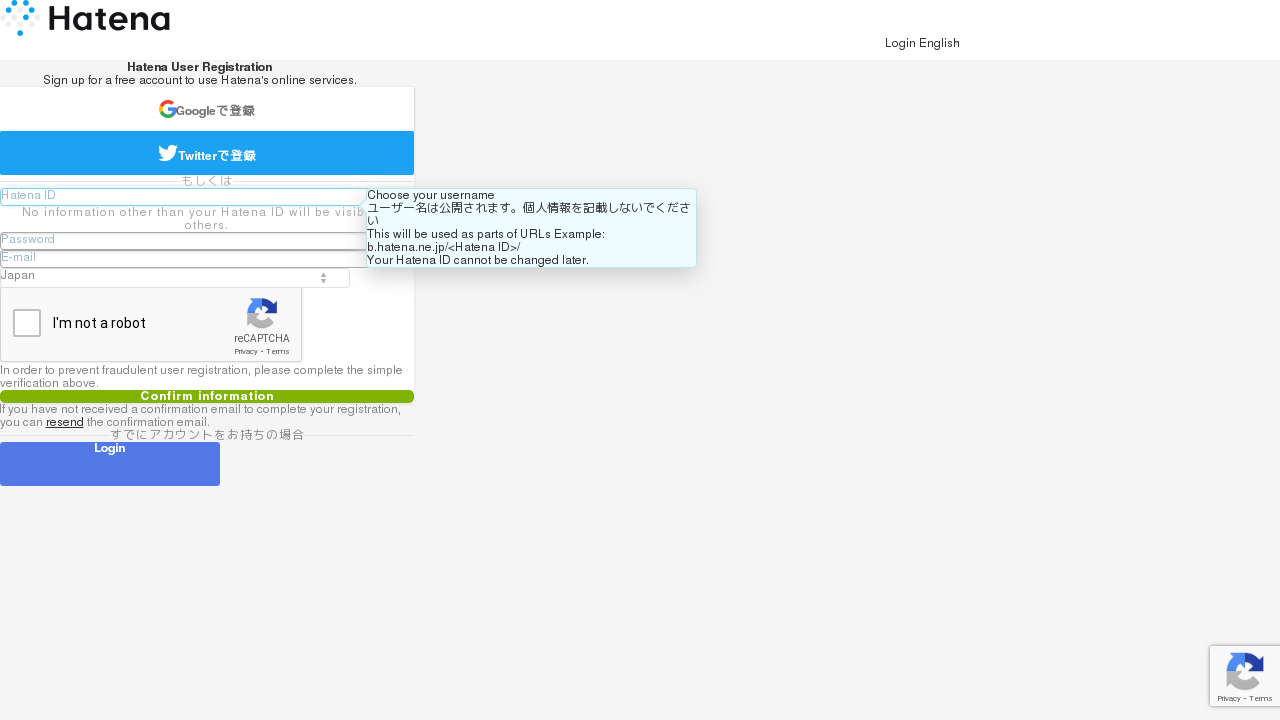Check the I'm not a robot box
The image size is (1280, 720).
27,323
